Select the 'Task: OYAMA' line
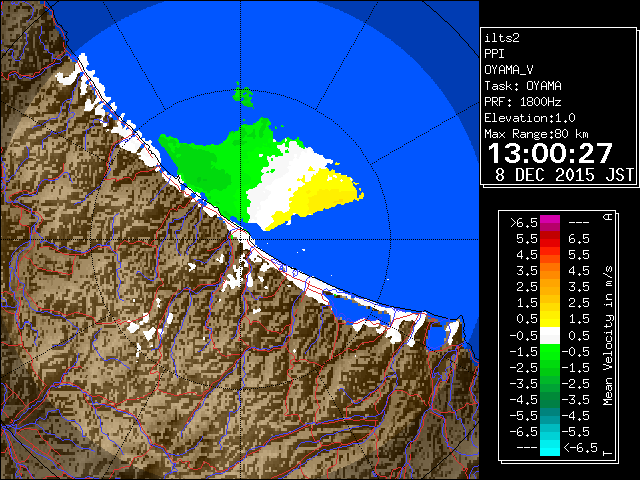 [523, 86]
